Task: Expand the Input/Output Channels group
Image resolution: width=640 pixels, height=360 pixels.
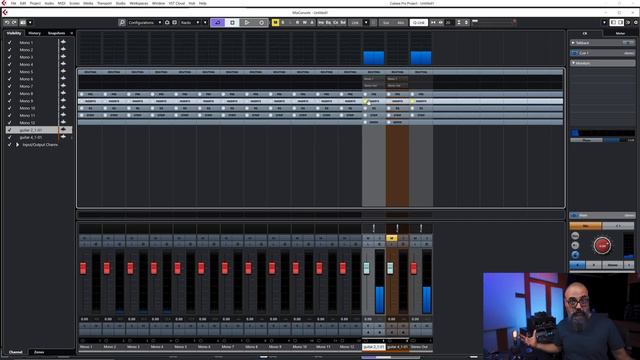Action: click(17, 144)
